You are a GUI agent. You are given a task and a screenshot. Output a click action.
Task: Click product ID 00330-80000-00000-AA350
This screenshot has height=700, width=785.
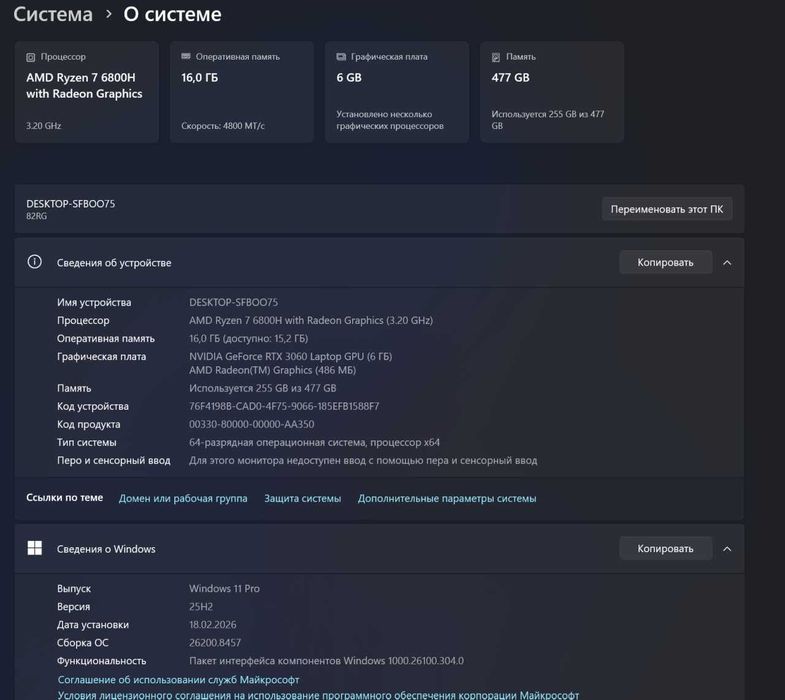tap(251, 424)
